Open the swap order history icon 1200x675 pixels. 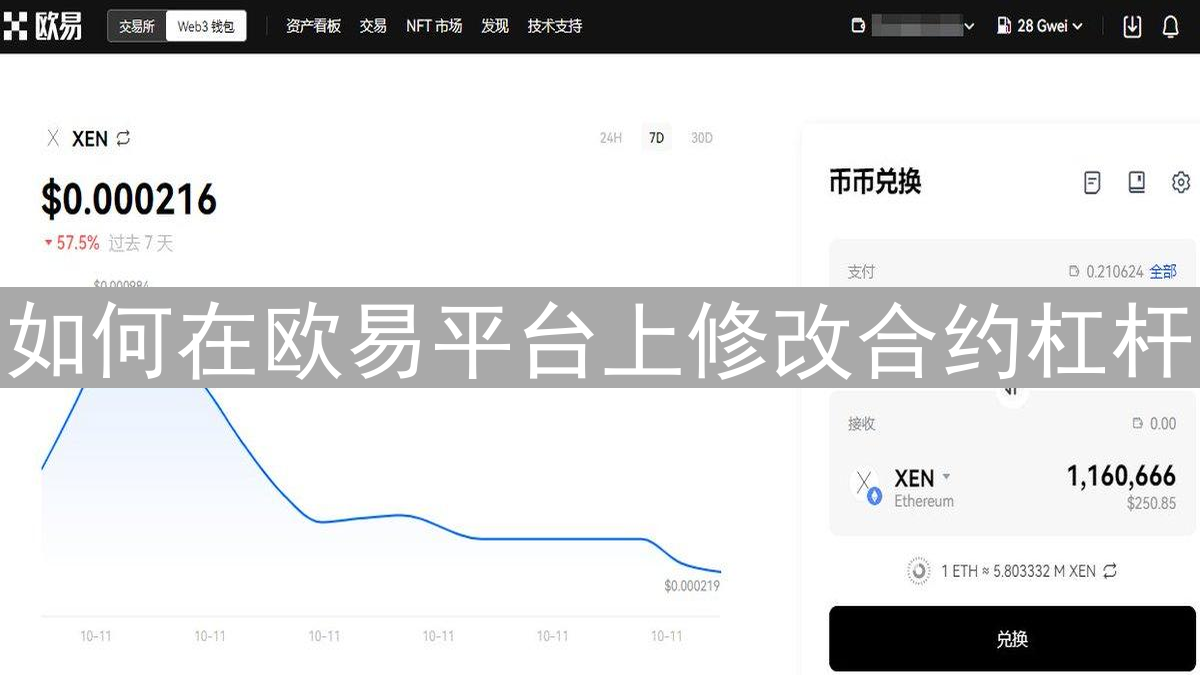1092,183
